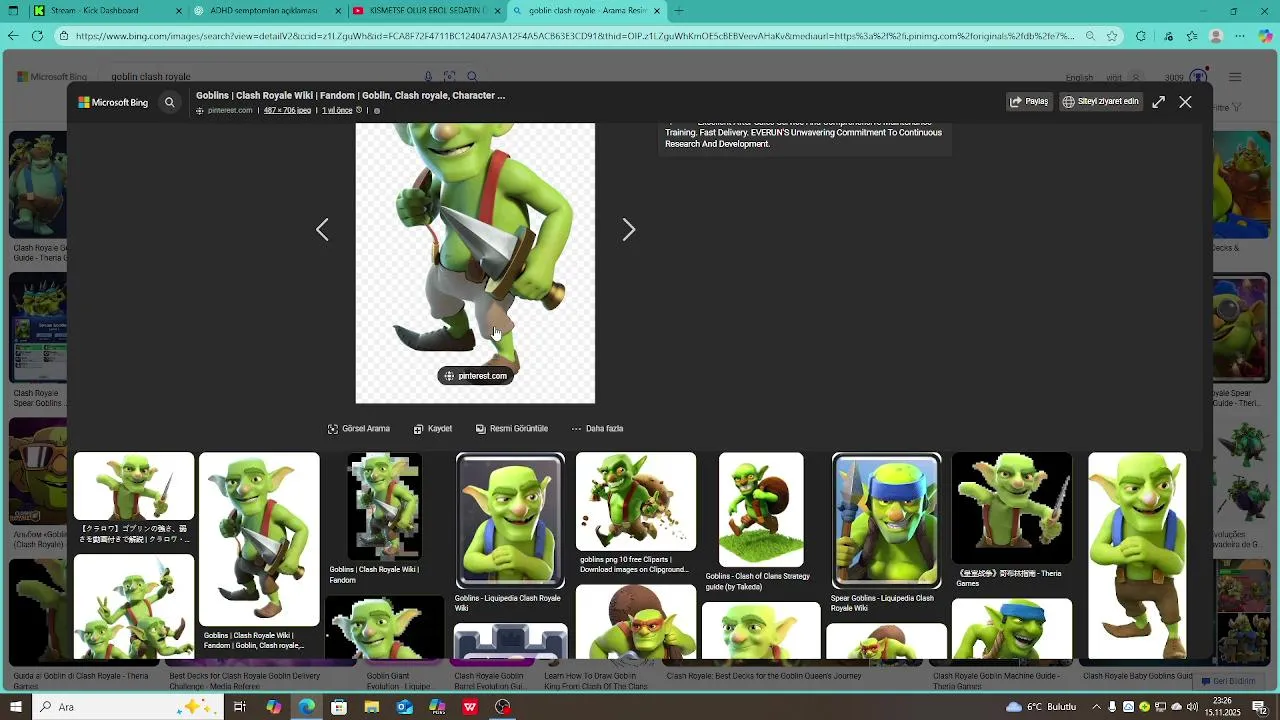The width and height of the screenshot is (1280, 720).
Task: Click the pinterest.com source badge on image
Action: coord(475,376)
